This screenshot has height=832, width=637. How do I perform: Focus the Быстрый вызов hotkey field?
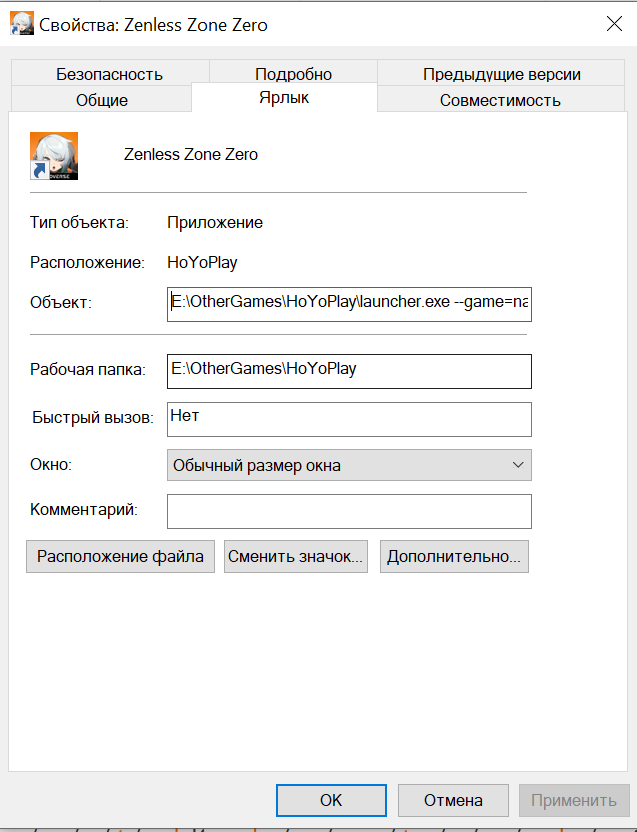349,419
